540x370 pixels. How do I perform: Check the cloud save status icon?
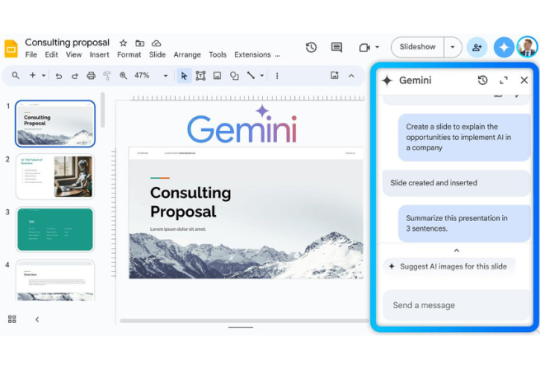pos(156,43)
